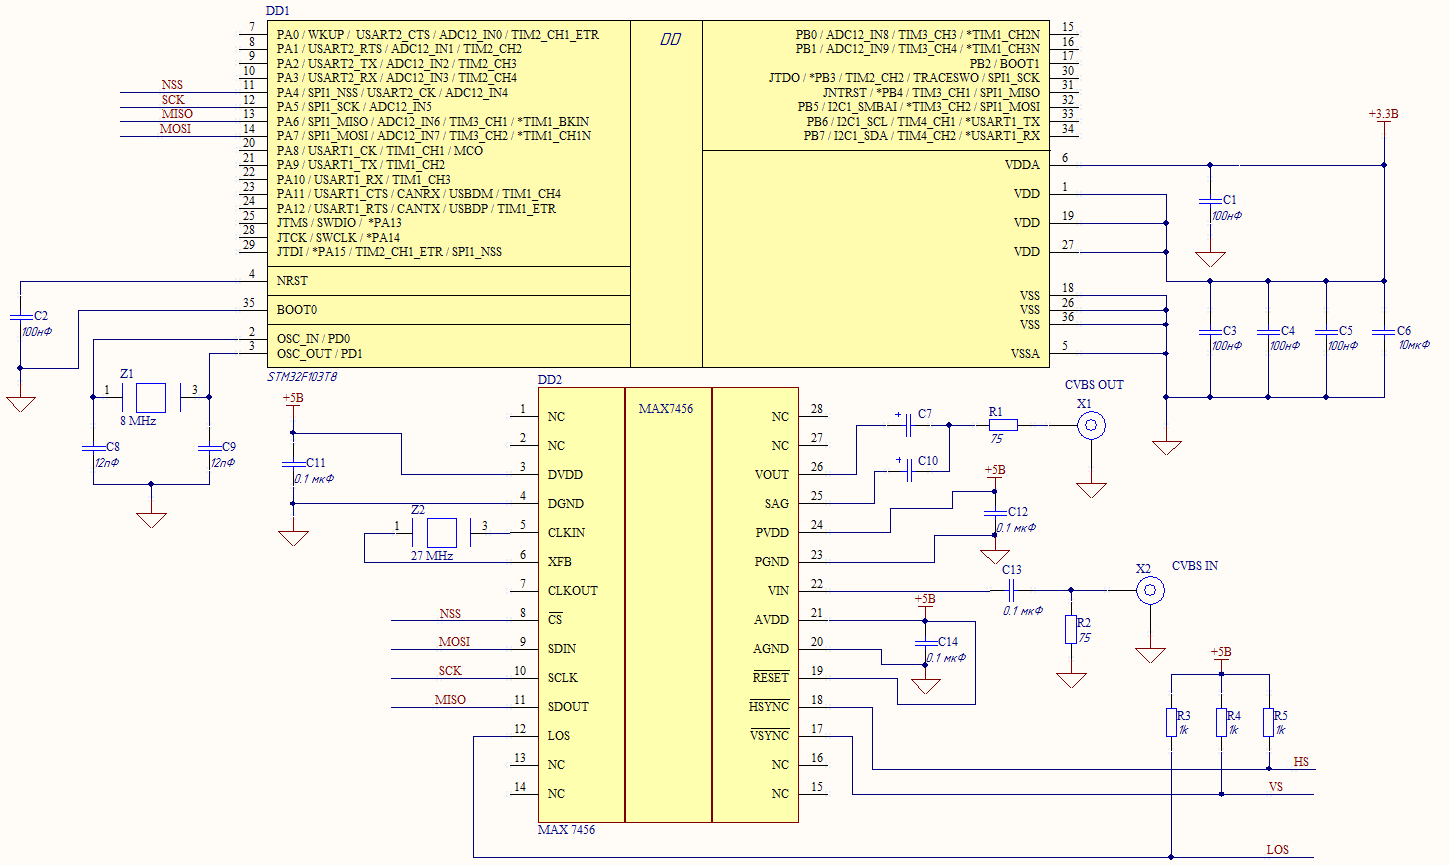This screenshot has width=1449, height=865.
Task: Click the X1 coaxial connector symbol
Action: 1091,426
